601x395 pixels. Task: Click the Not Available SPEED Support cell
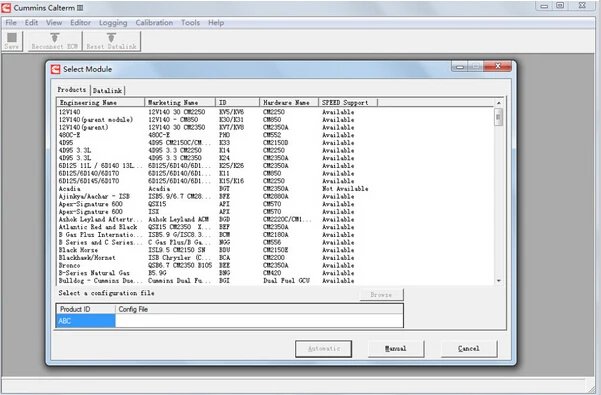[345, 189]
